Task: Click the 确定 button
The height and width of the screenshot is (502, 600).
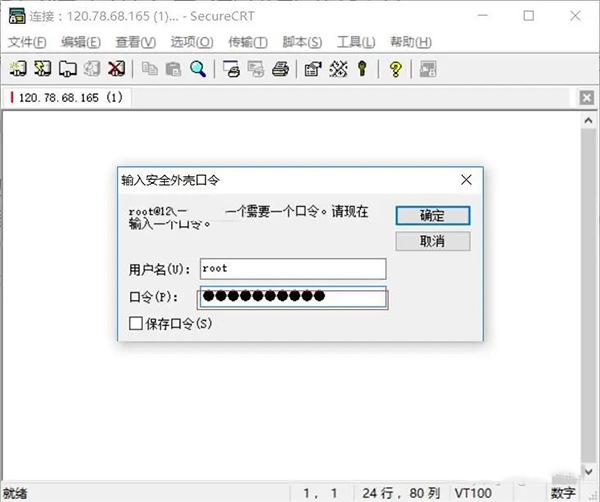Action: click(x=432, y=216)
